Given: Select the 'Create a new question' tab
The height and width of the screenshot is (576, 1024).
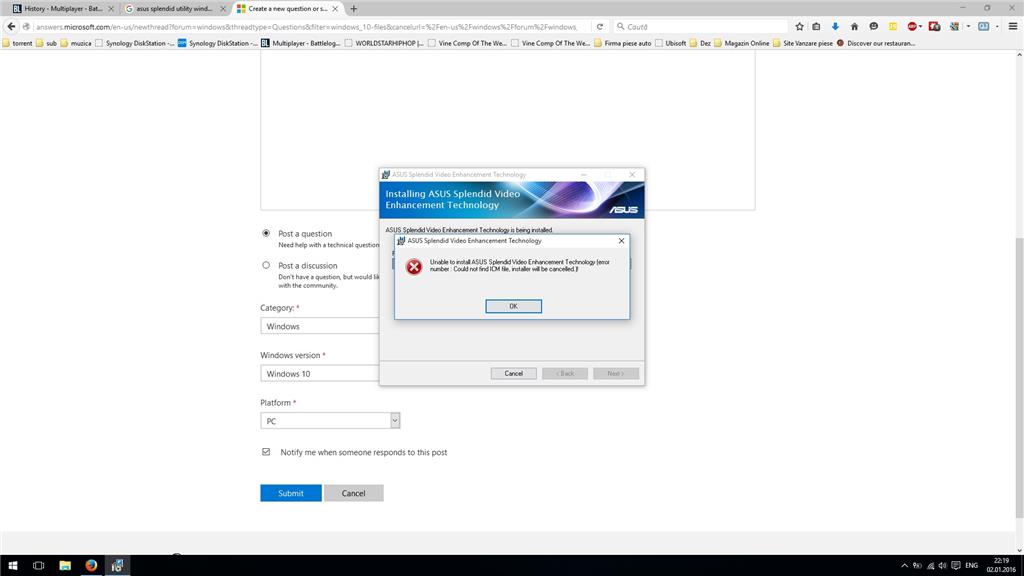Looking at the screenshot, I should 287,8.
